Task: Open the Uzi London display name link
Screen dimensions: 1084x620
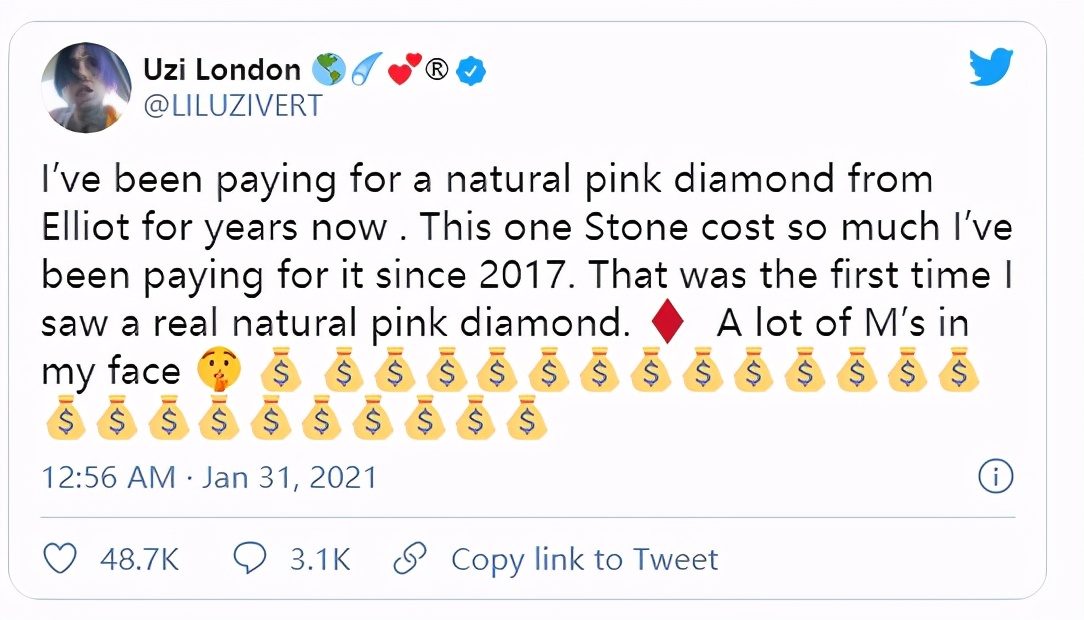Action: [x=222, y=70]
